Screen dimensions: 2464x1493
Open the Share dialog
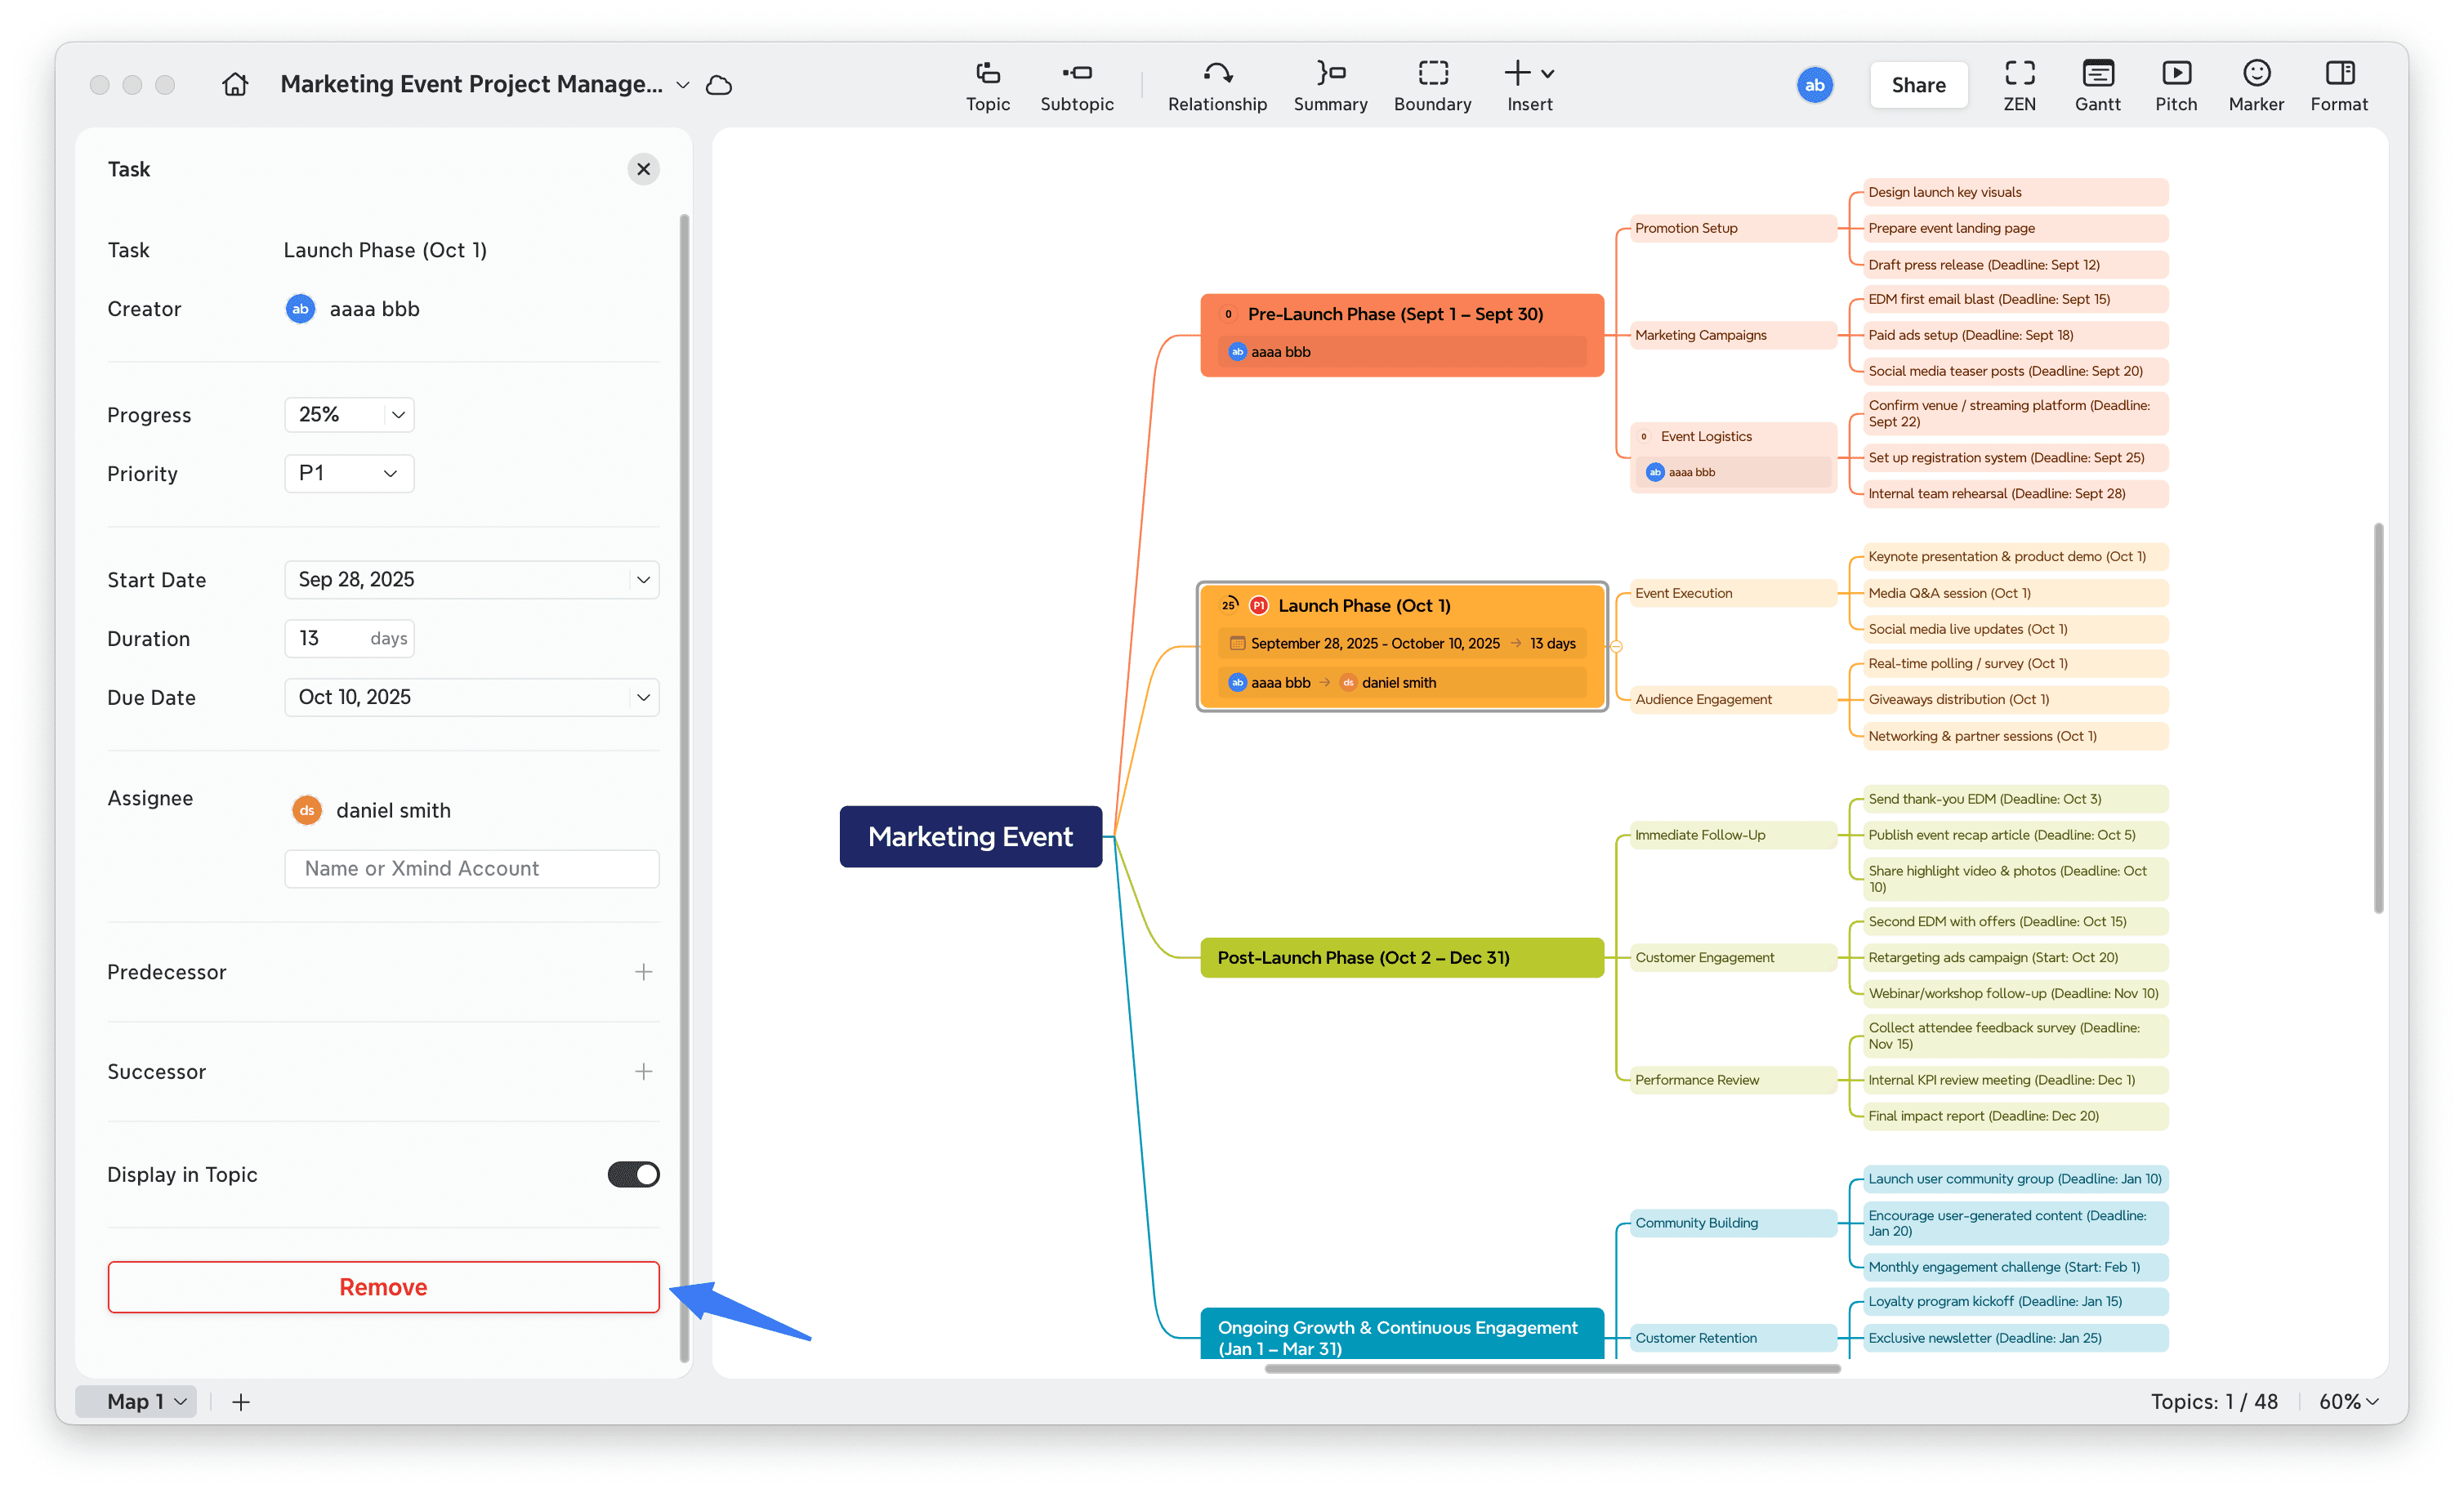[x=1918, y=84]
